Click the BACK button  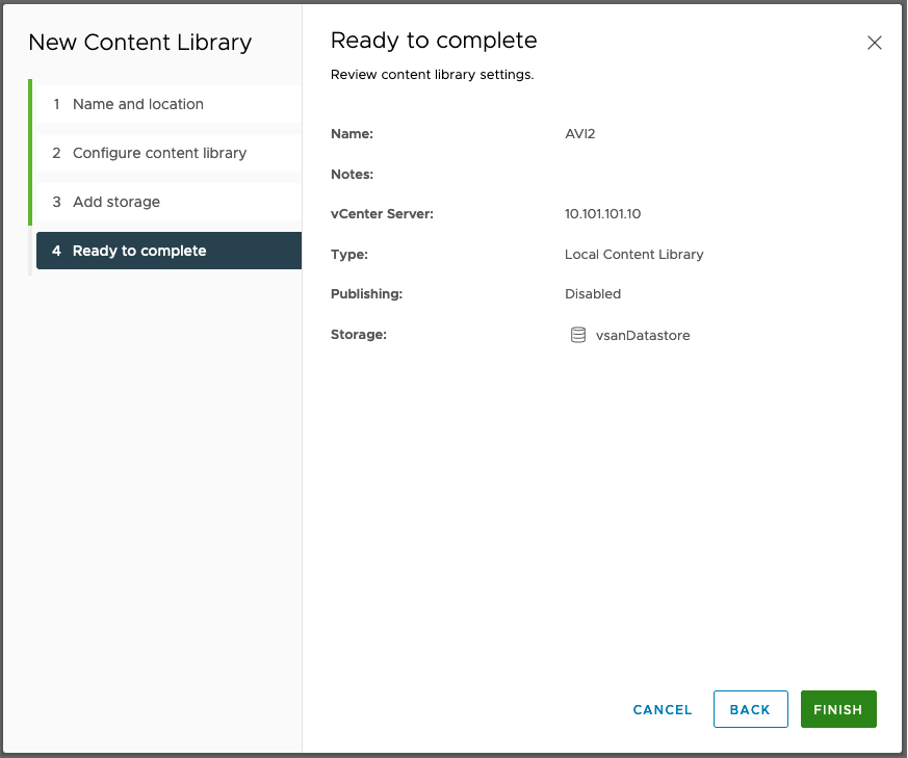tap(750, 709)
